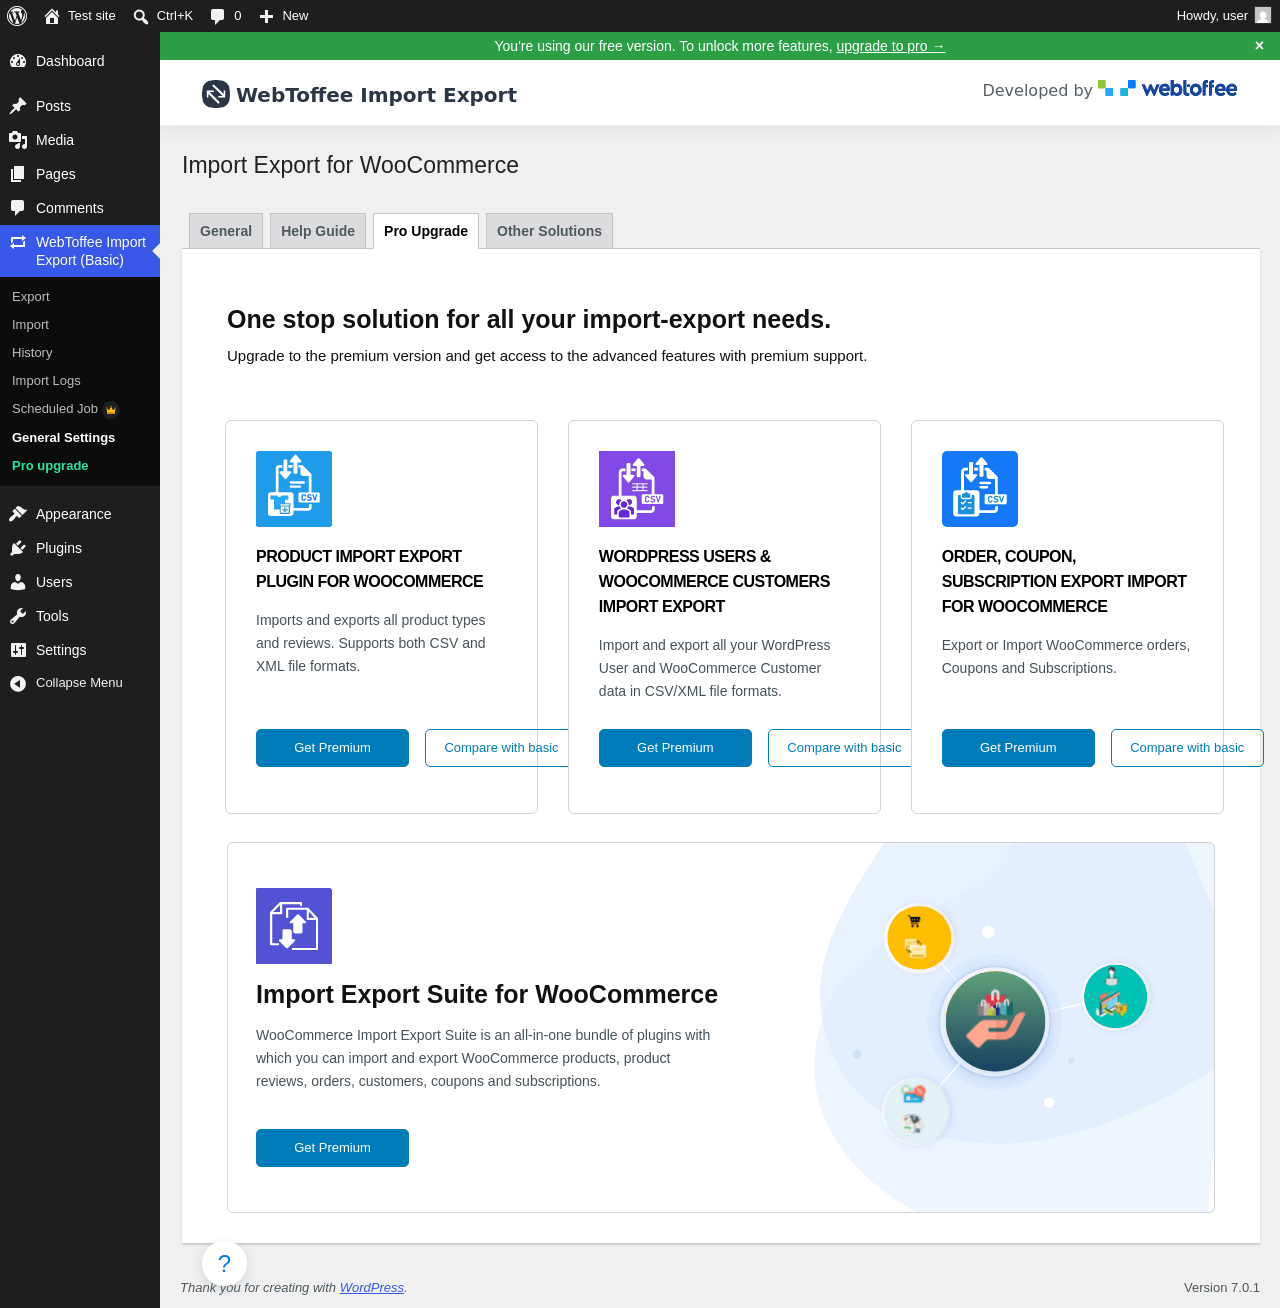Click the Version 7.0.1 footer text
Viewport: 1280px width, 1308px height.
coord(1222,1288)
